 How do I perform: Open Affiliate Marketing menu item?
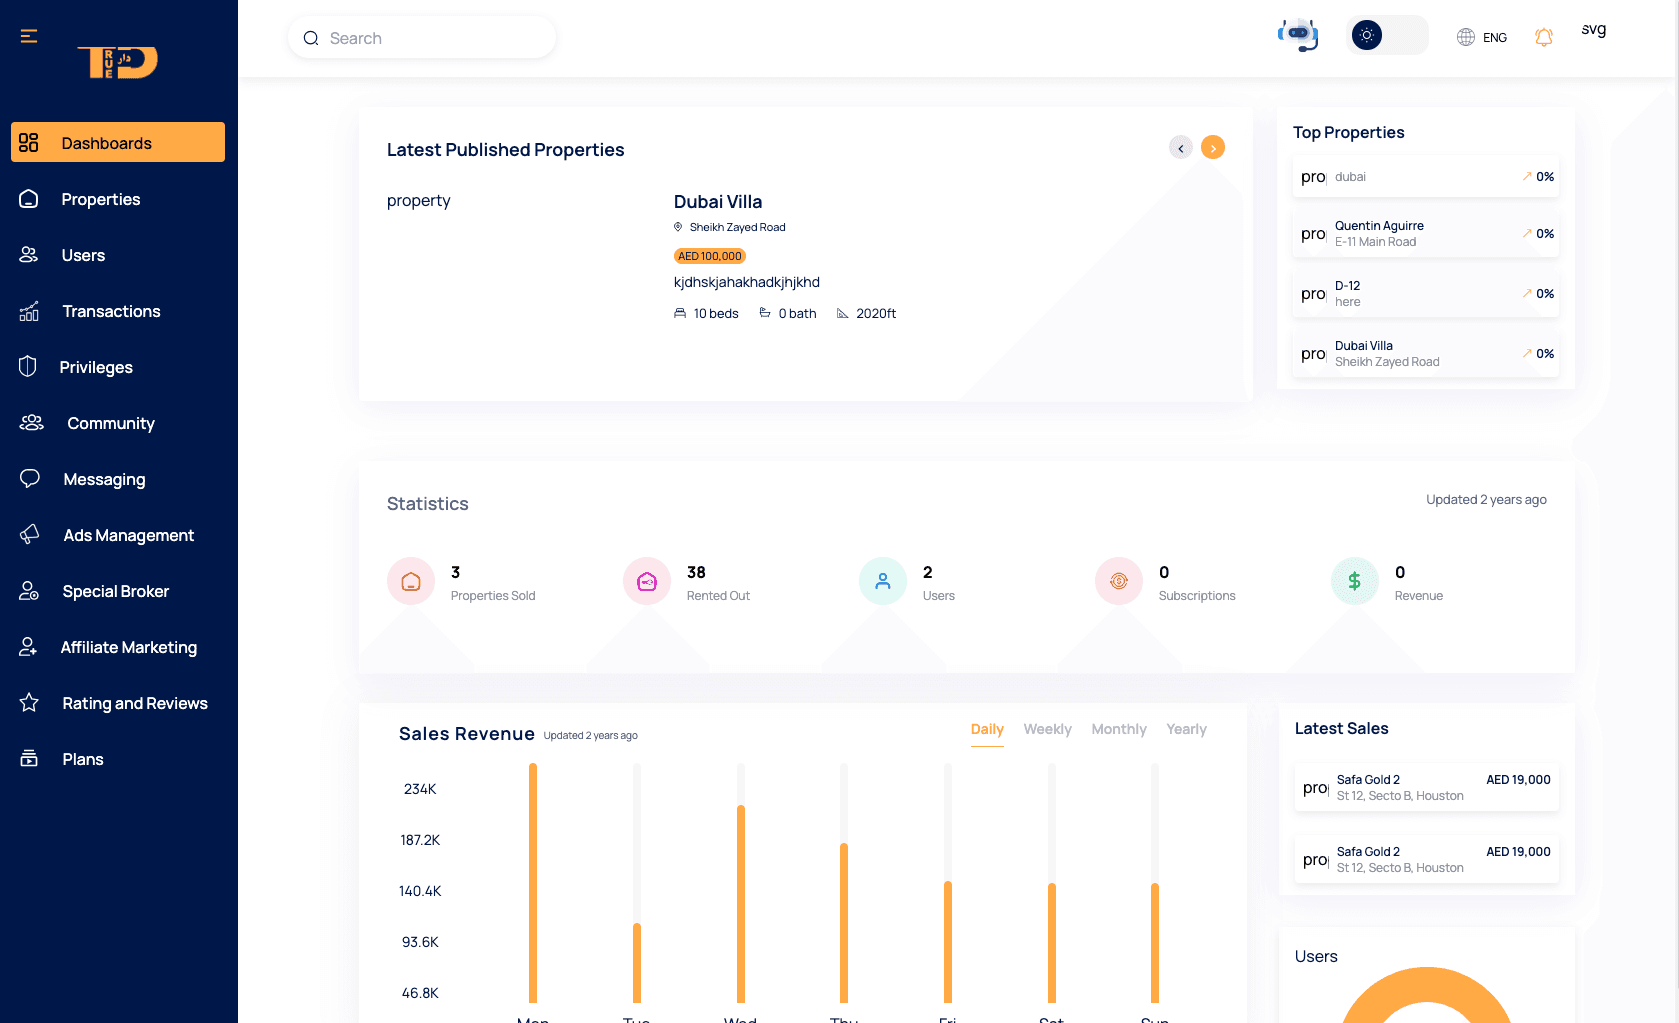coord(118,647)
